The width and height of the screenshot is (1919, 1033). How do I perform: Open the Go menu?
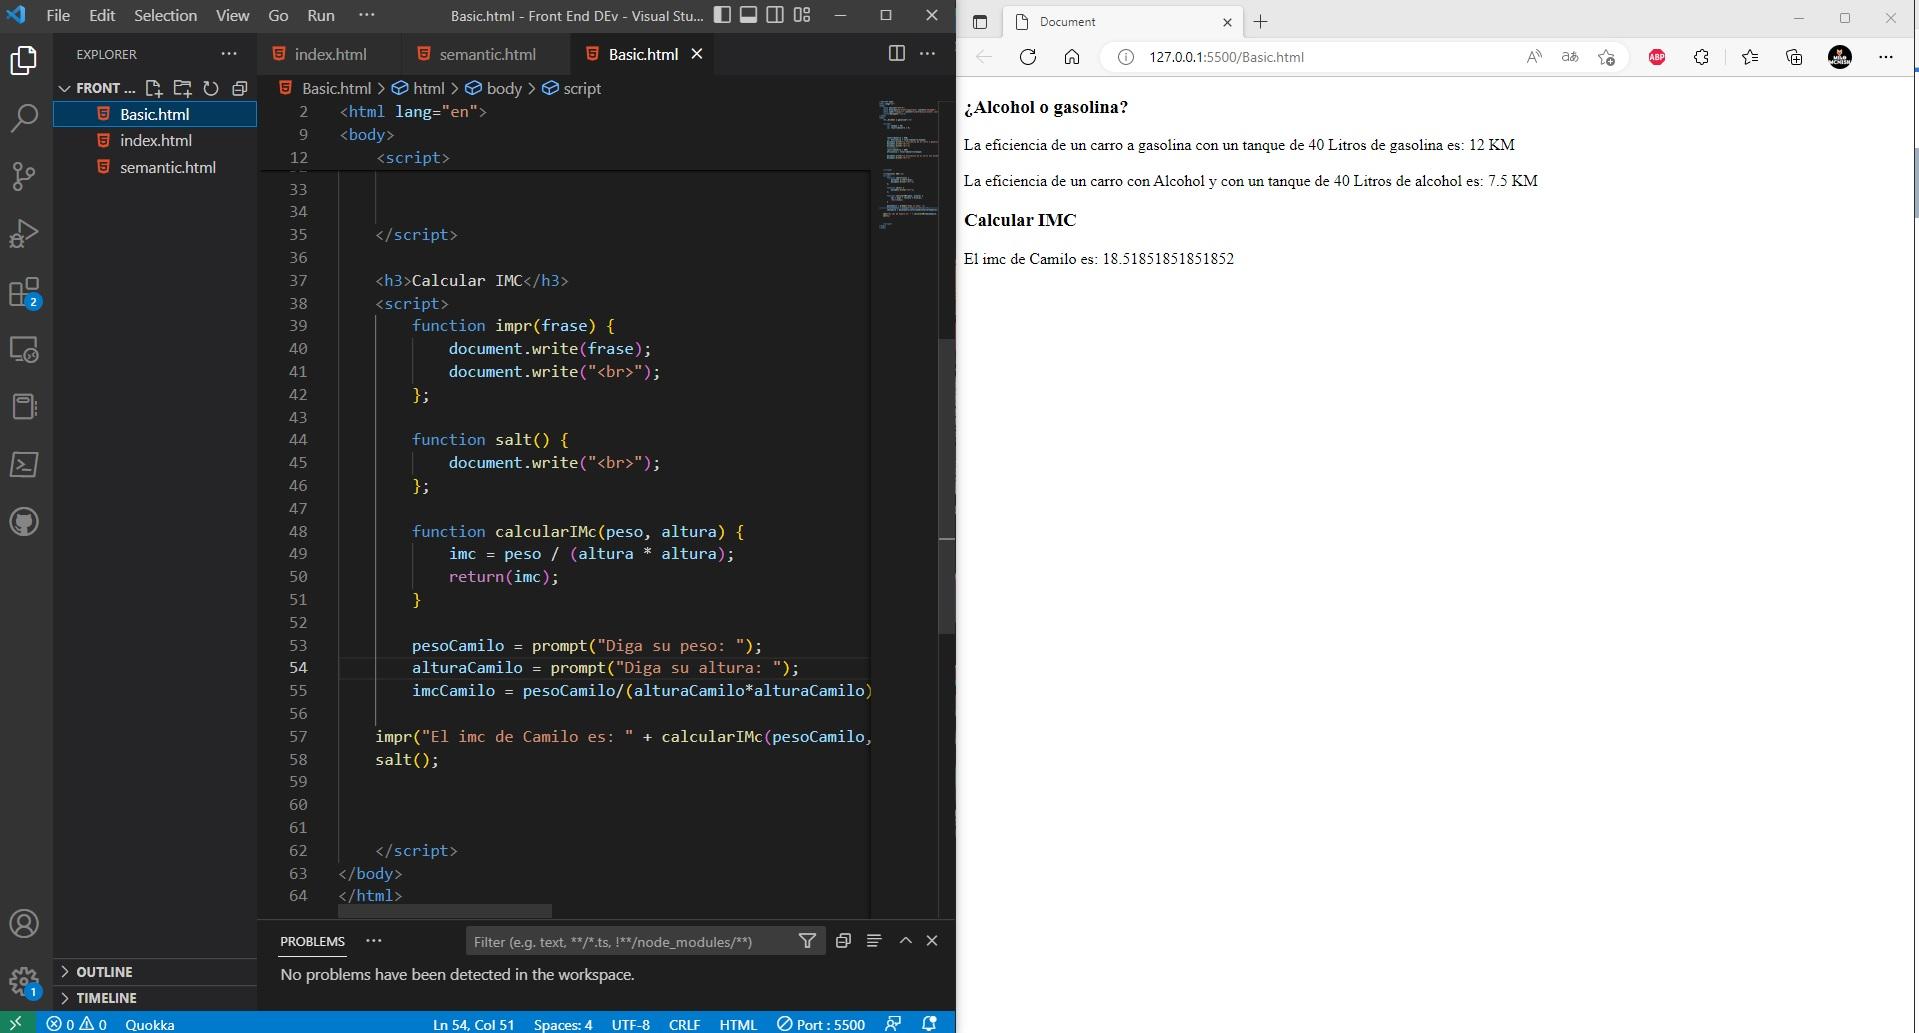point(278,15)
